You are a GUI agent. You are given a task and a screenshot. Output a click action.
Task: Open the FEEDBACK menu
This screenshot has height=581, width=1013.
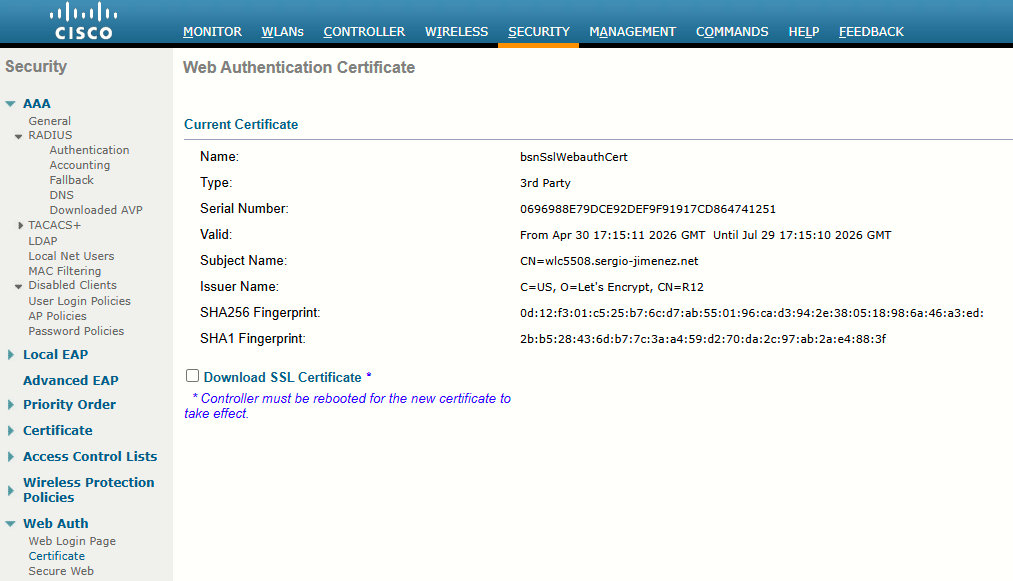(x=871, y=32)
